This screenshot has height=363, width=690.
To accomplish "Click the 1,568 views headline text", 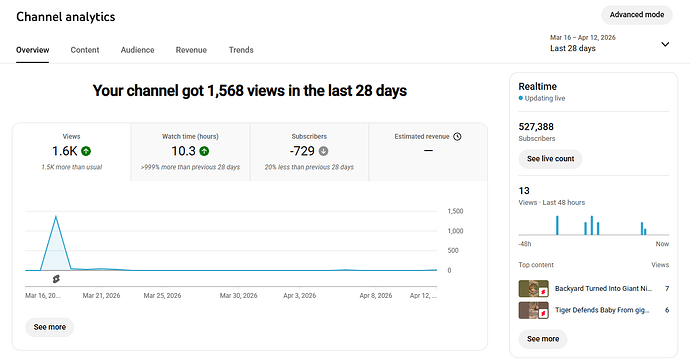I will pyautogui.click(x=250, y=91).
